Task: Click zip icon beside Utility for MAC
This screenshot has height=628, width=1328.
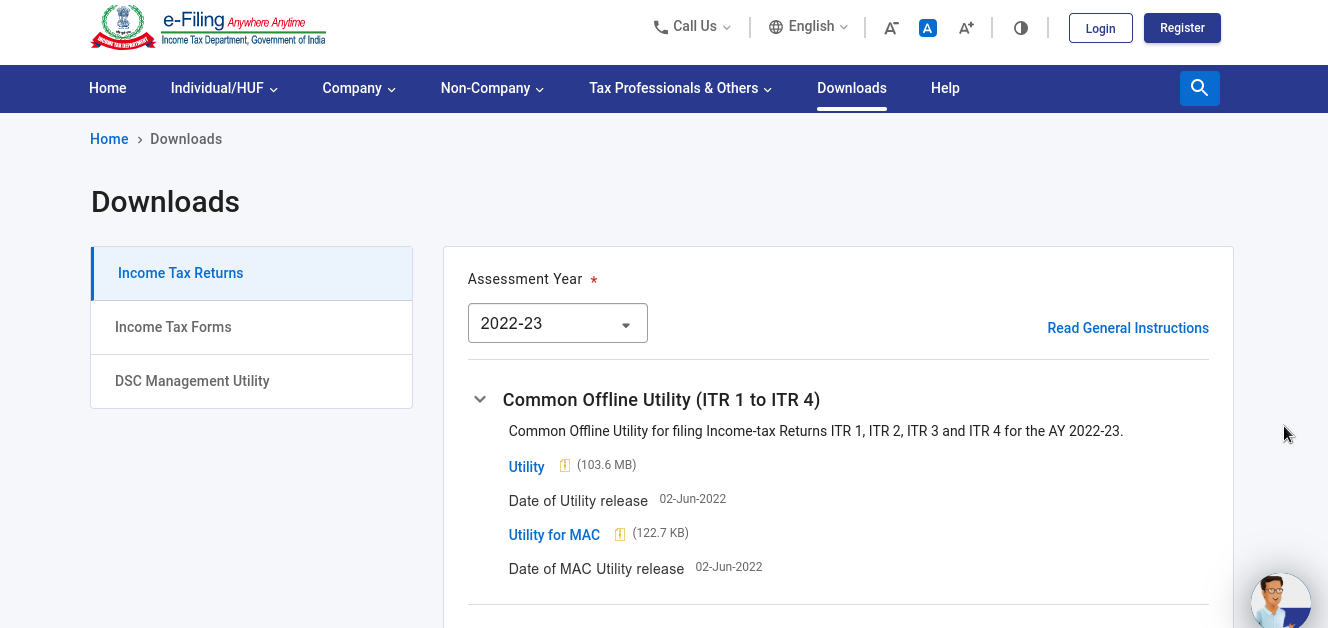Action: click(620, 534)
